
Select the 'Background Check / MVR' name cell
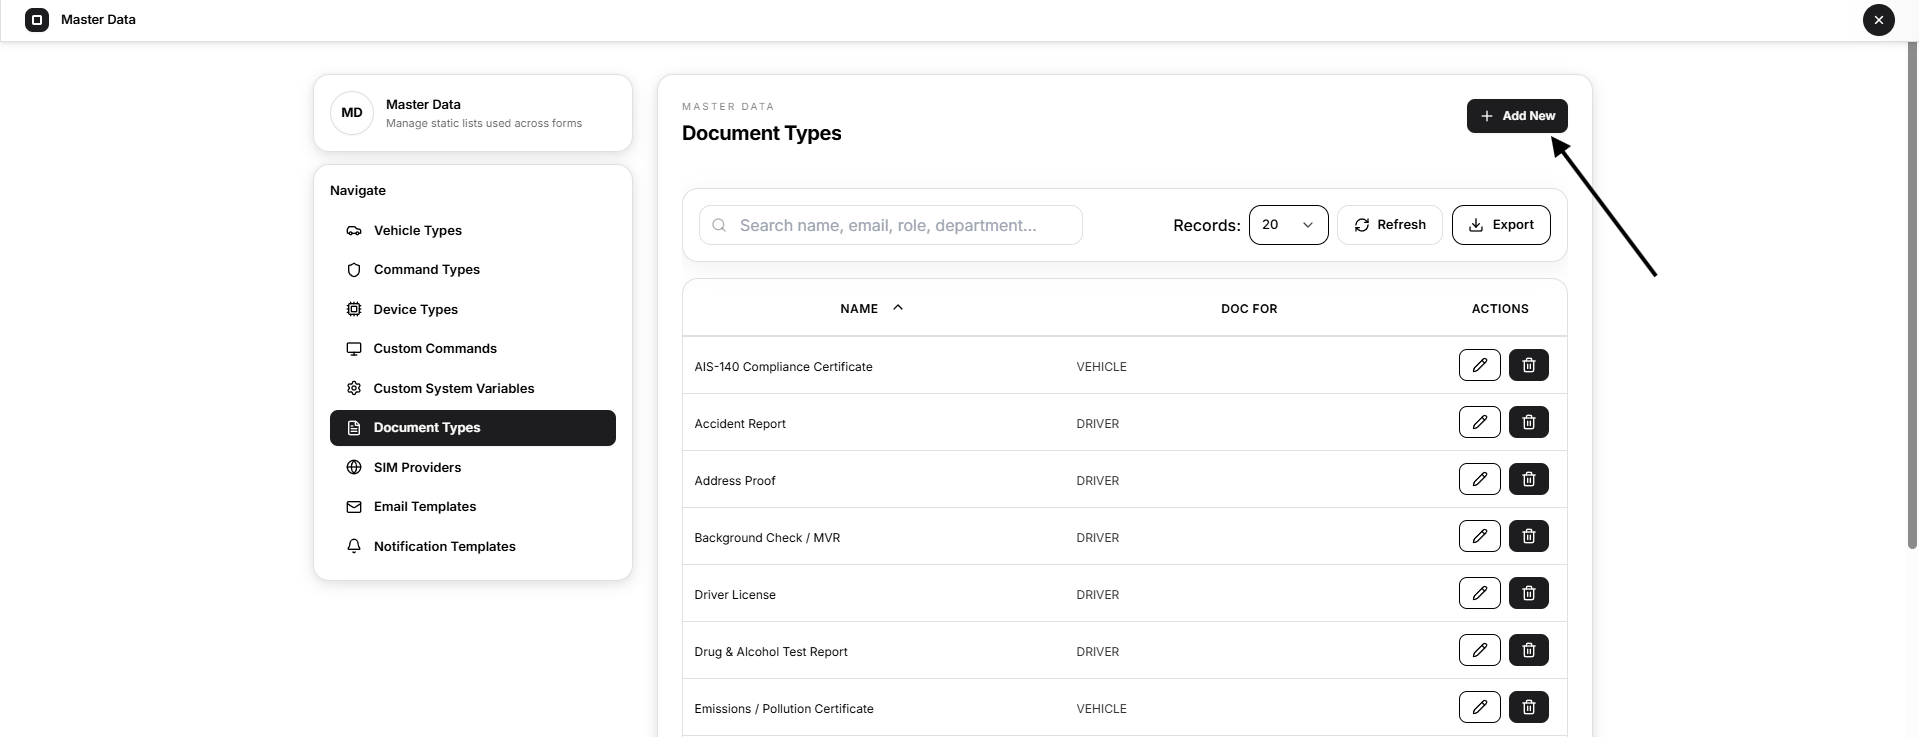point(767,538)
